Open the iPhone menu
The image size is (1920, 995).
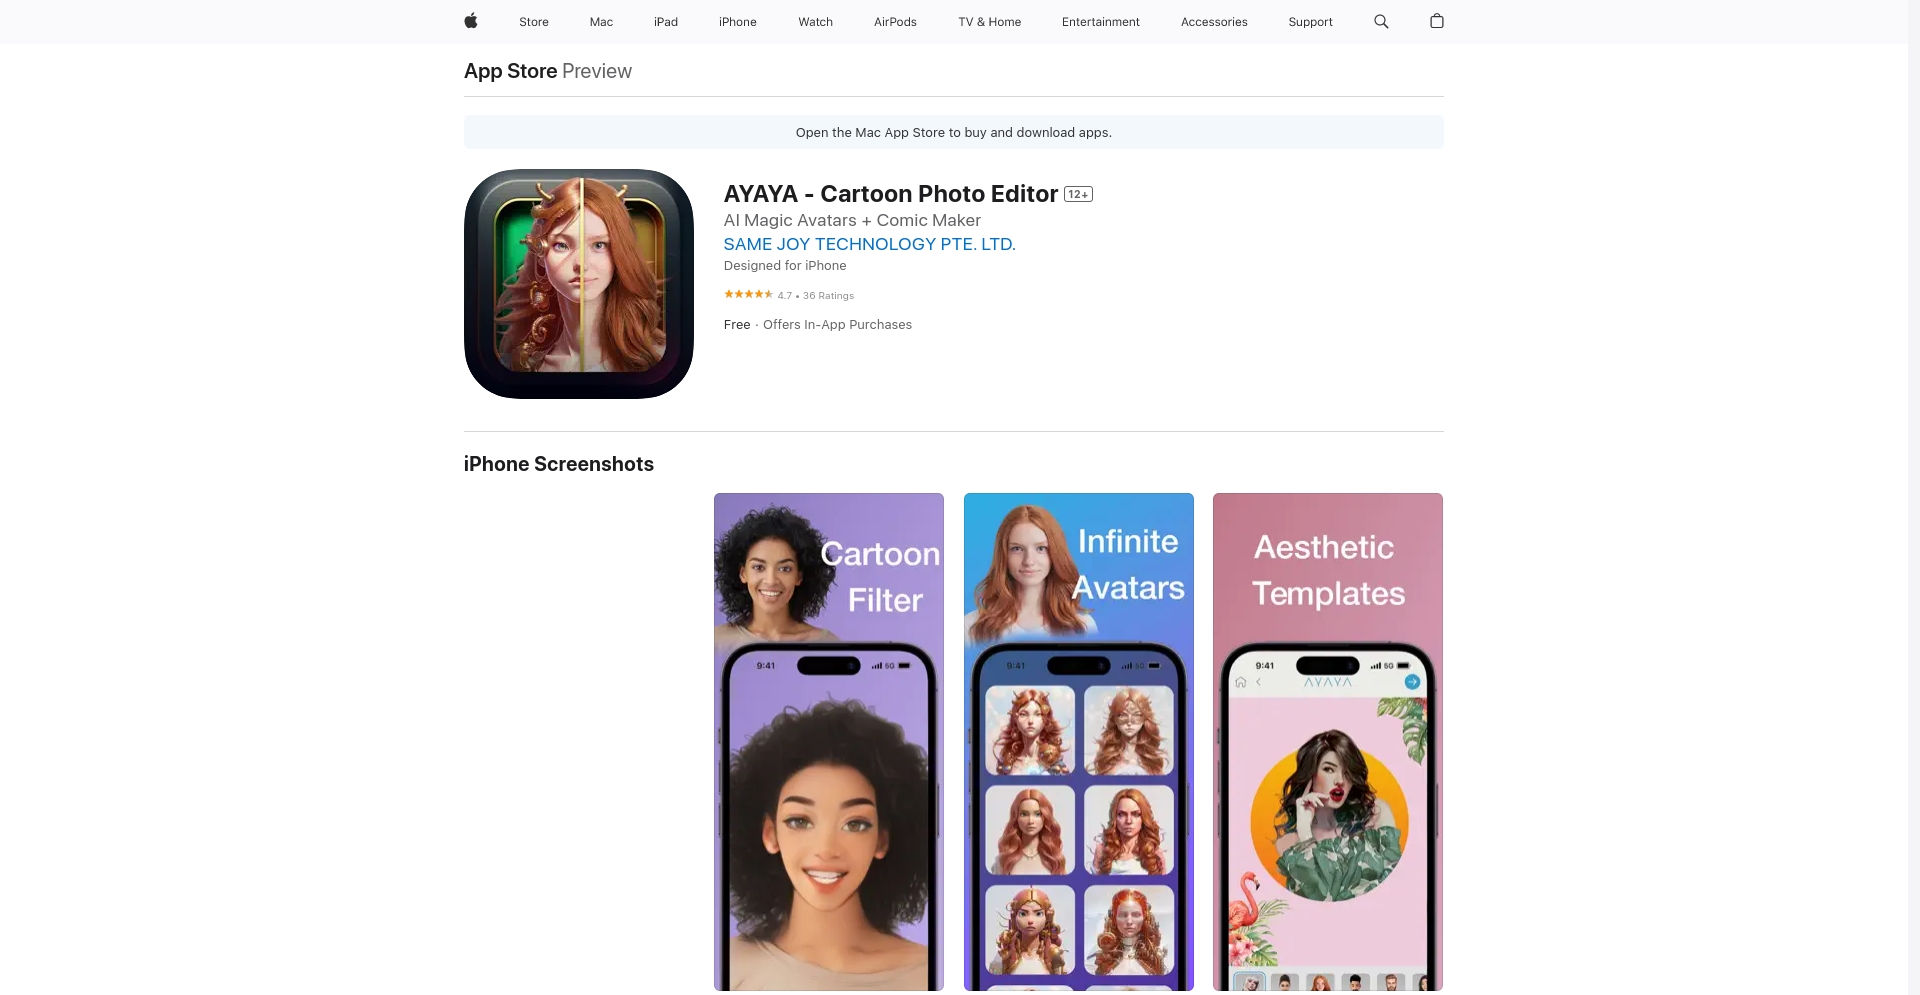(x=738, y=22)
